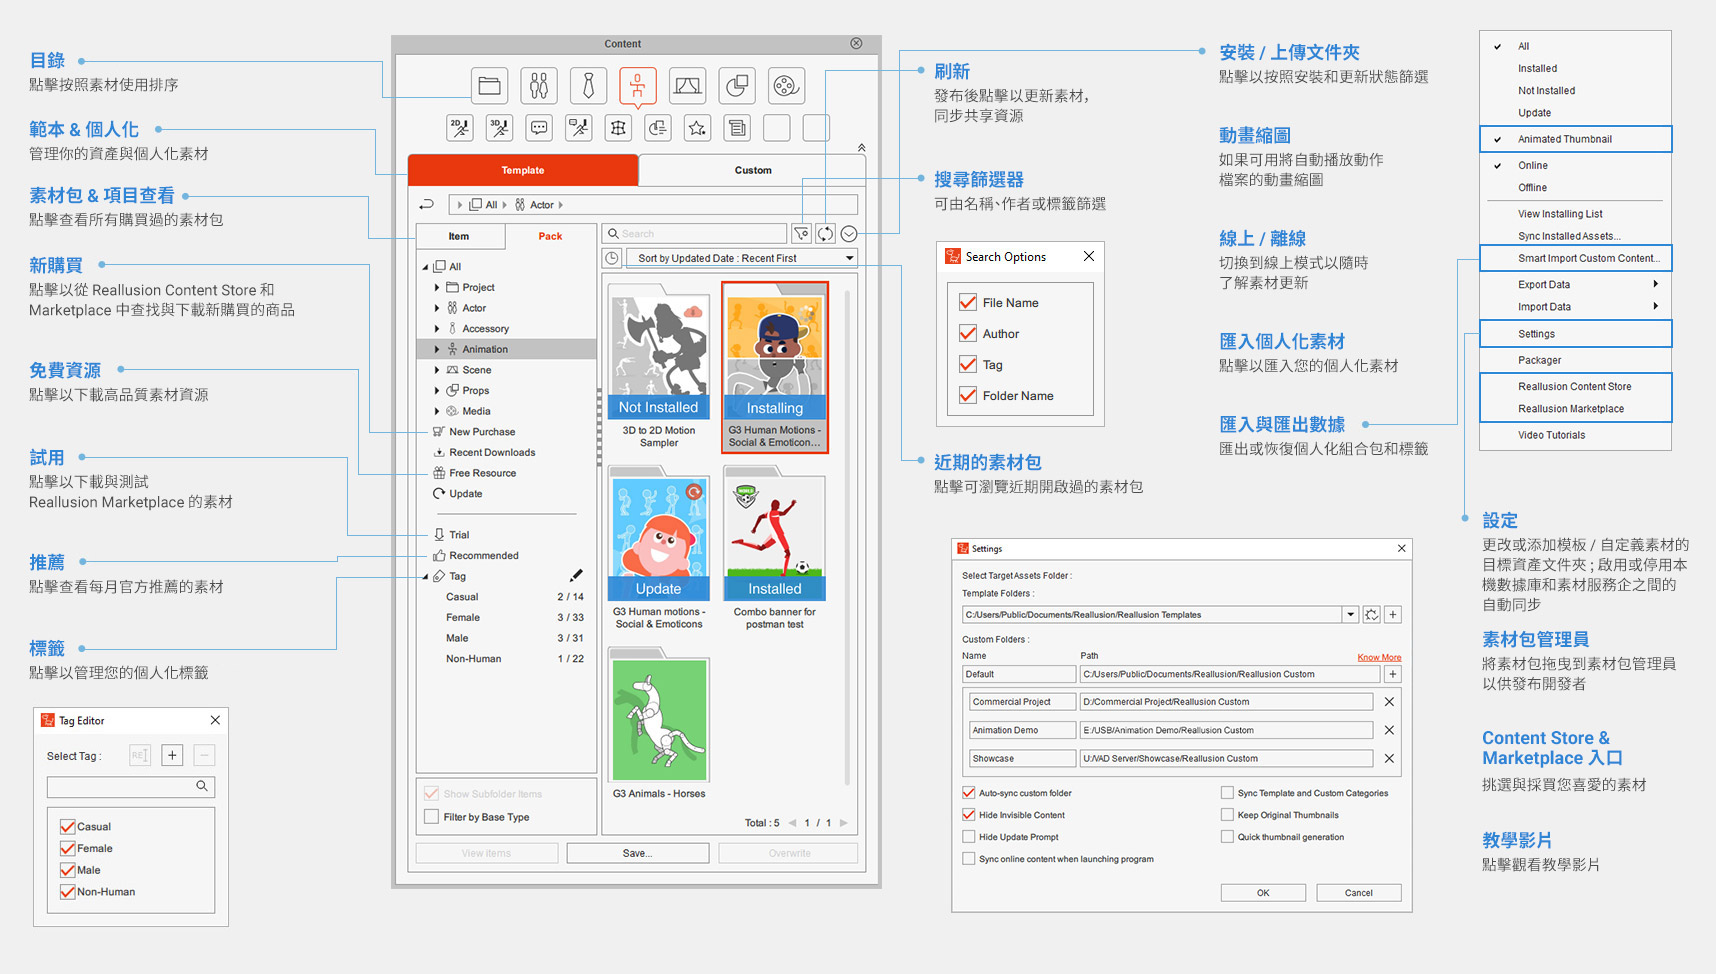Choose the 2D Motion subcategory icon

[459, 128]
